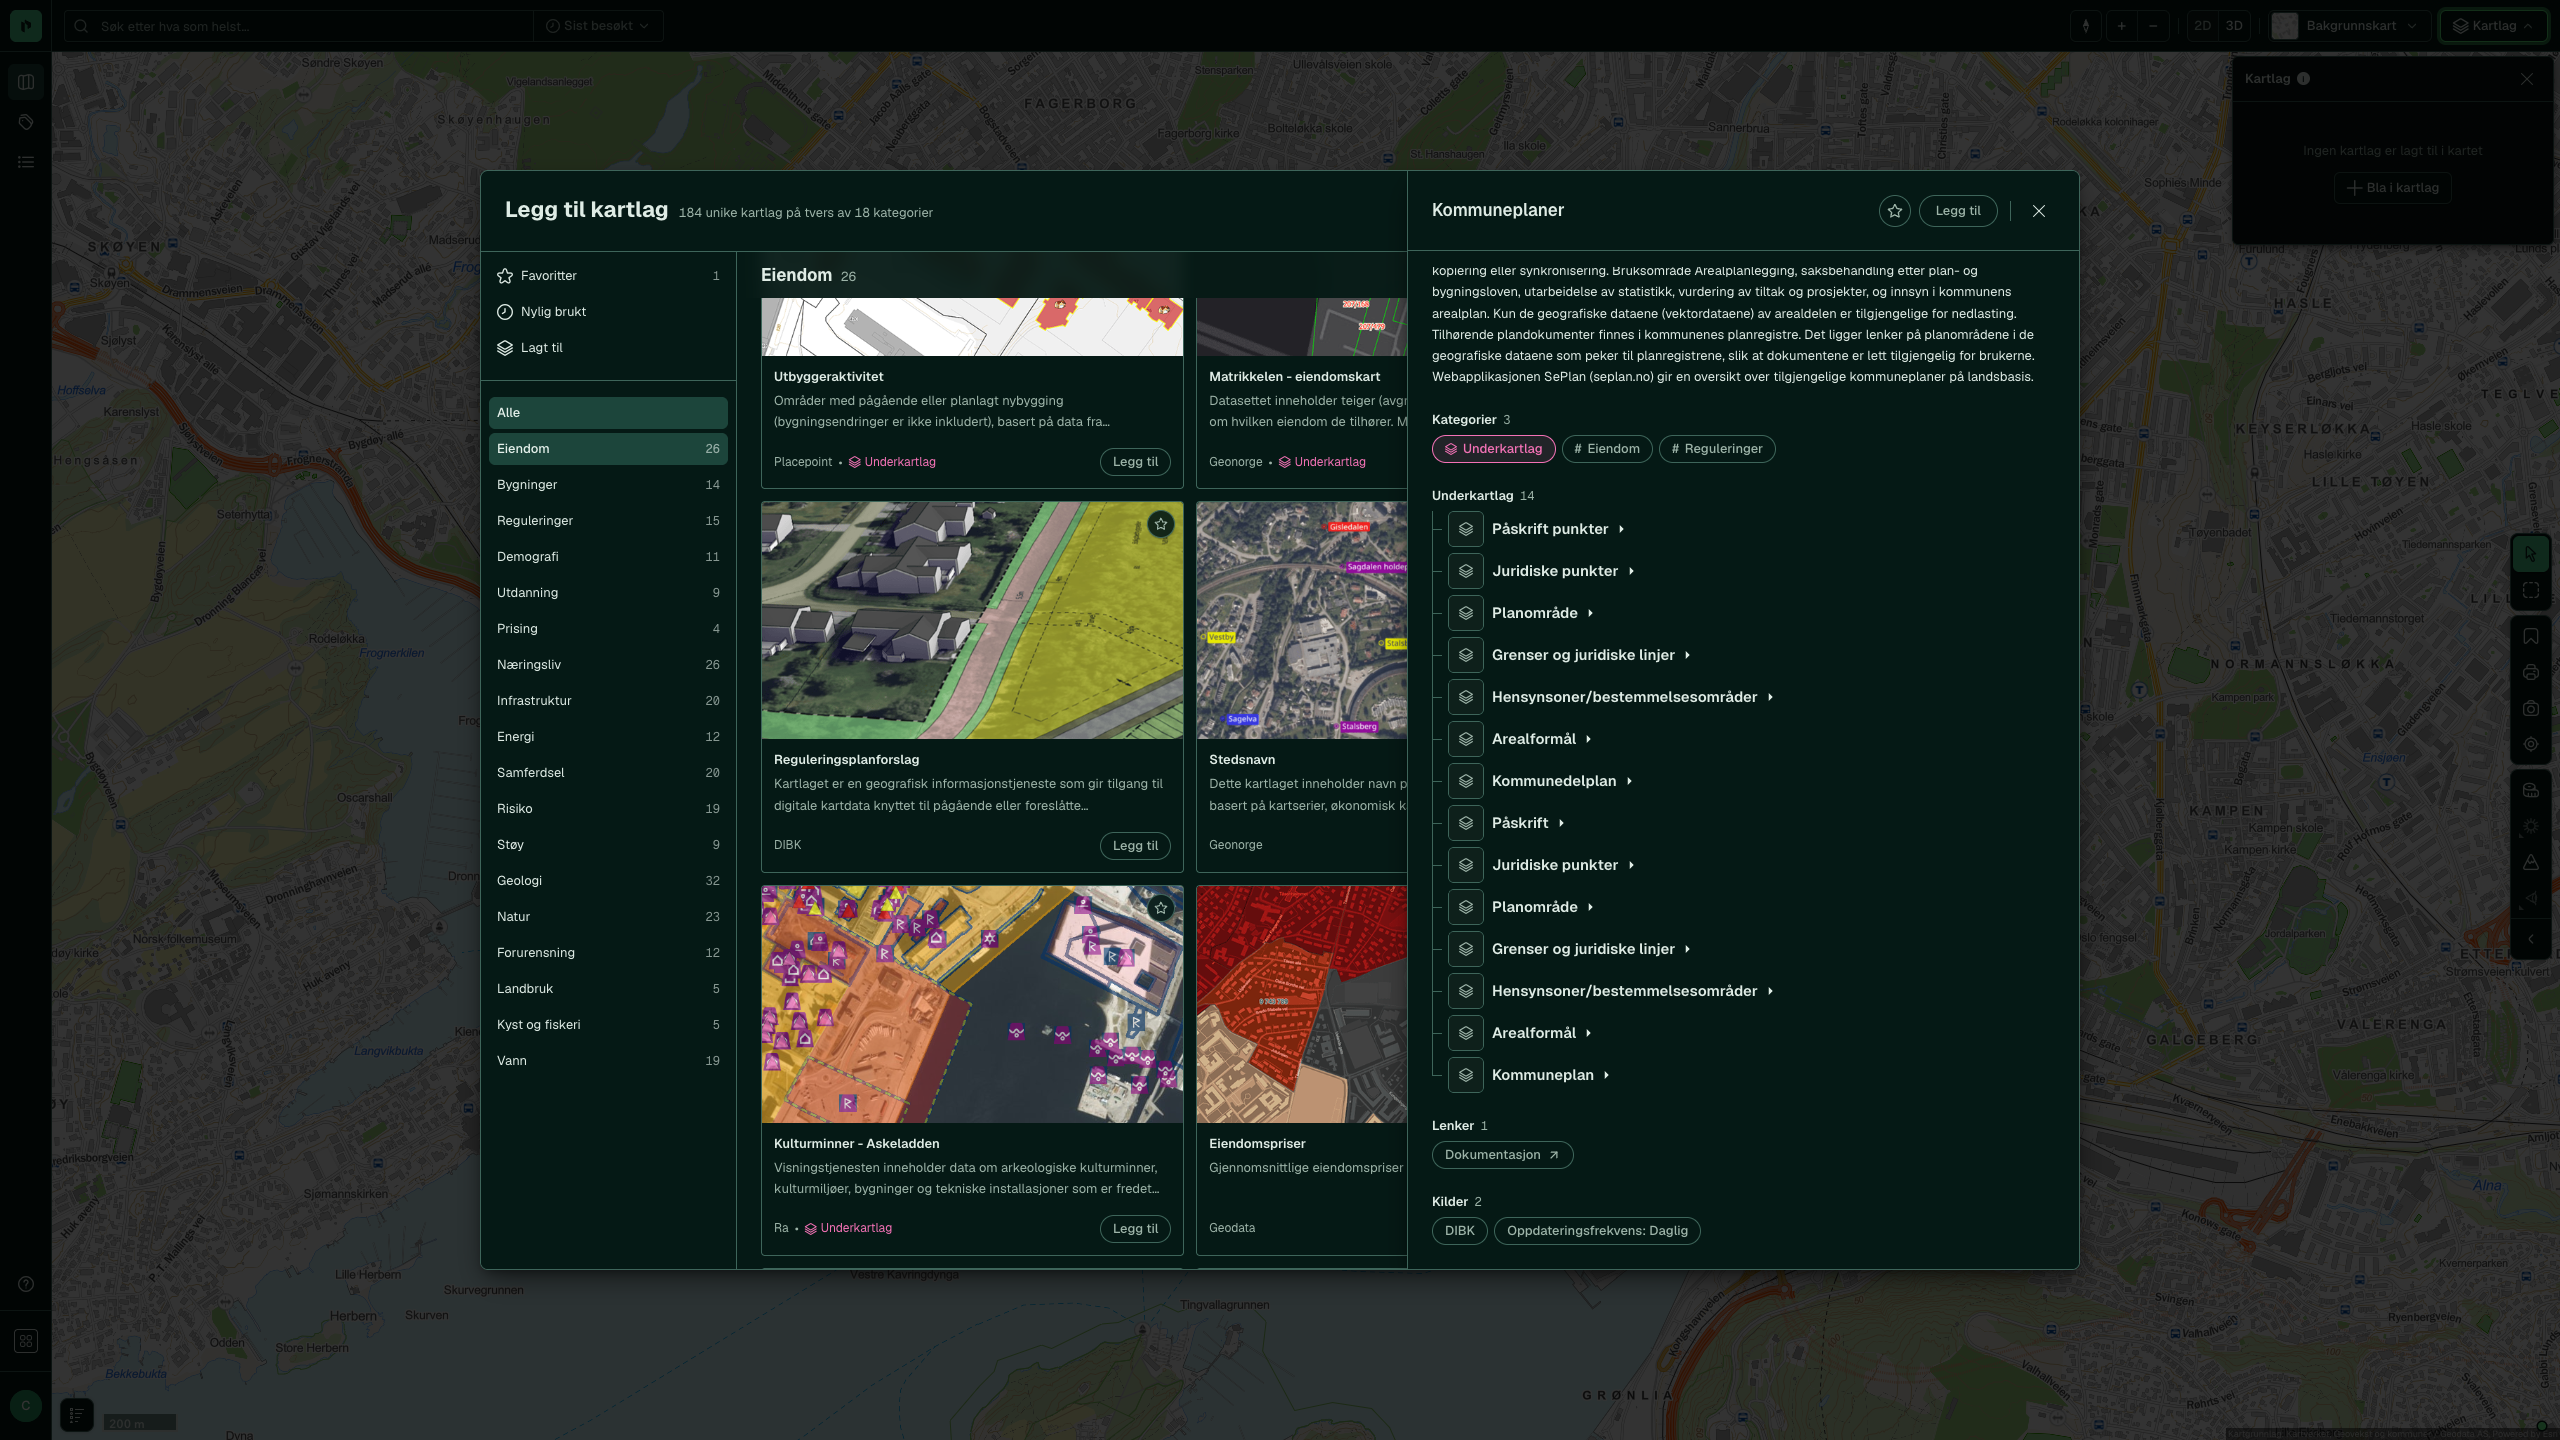Select the Alle category
The width and height of the screenshot is (2560, 1440).
[x=608, y=413]
